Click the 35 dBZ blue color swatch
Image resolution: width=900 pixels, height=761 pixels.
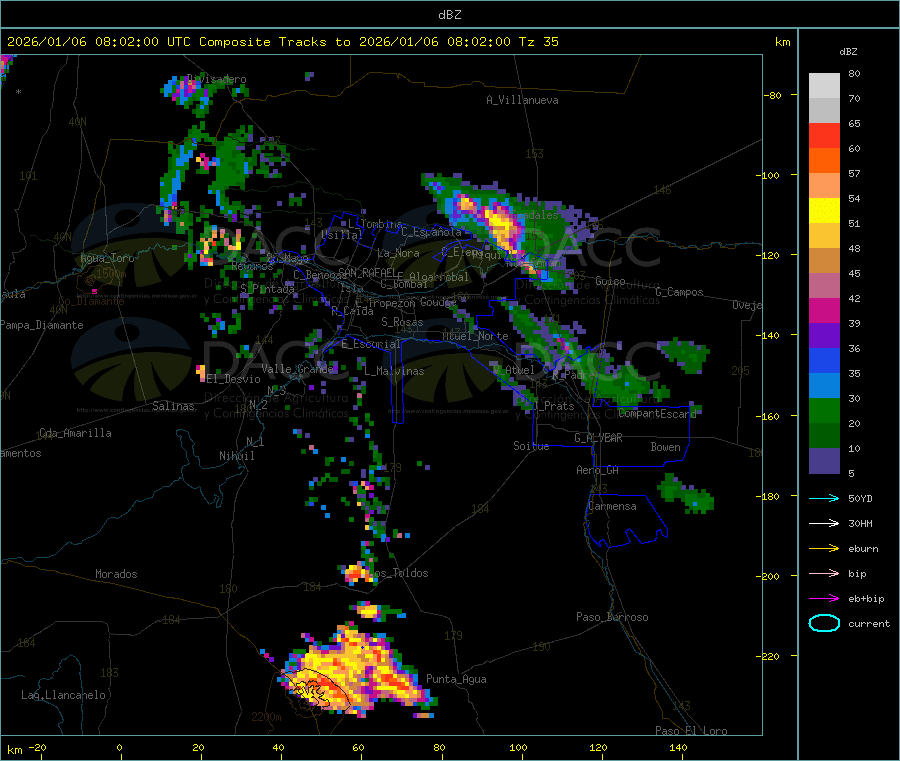824,385
